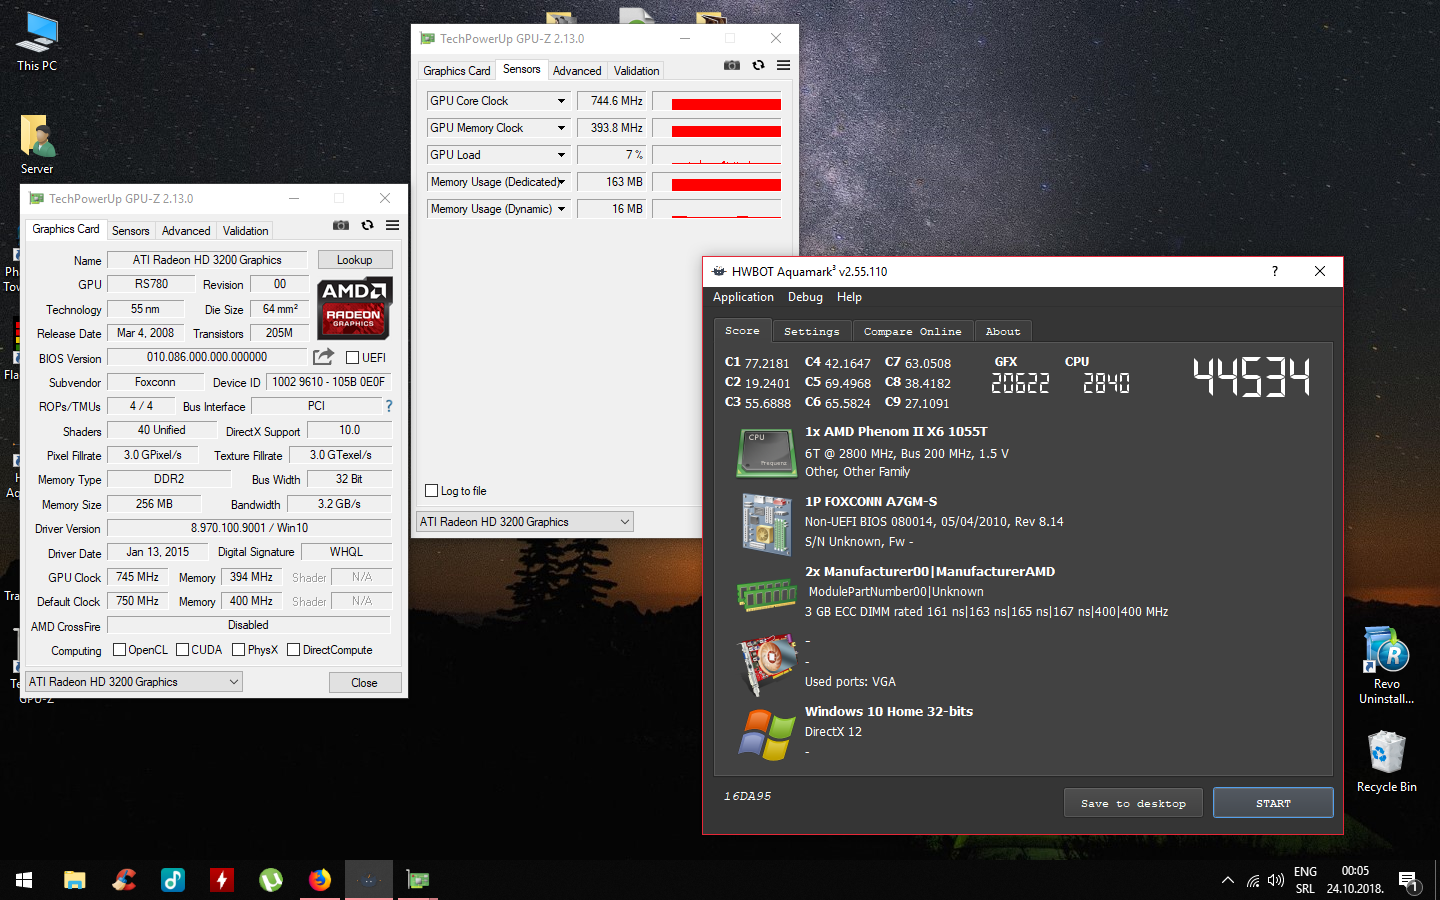
Task: Switch to the About tab in Aquamark
Action: pos(1003,331)
